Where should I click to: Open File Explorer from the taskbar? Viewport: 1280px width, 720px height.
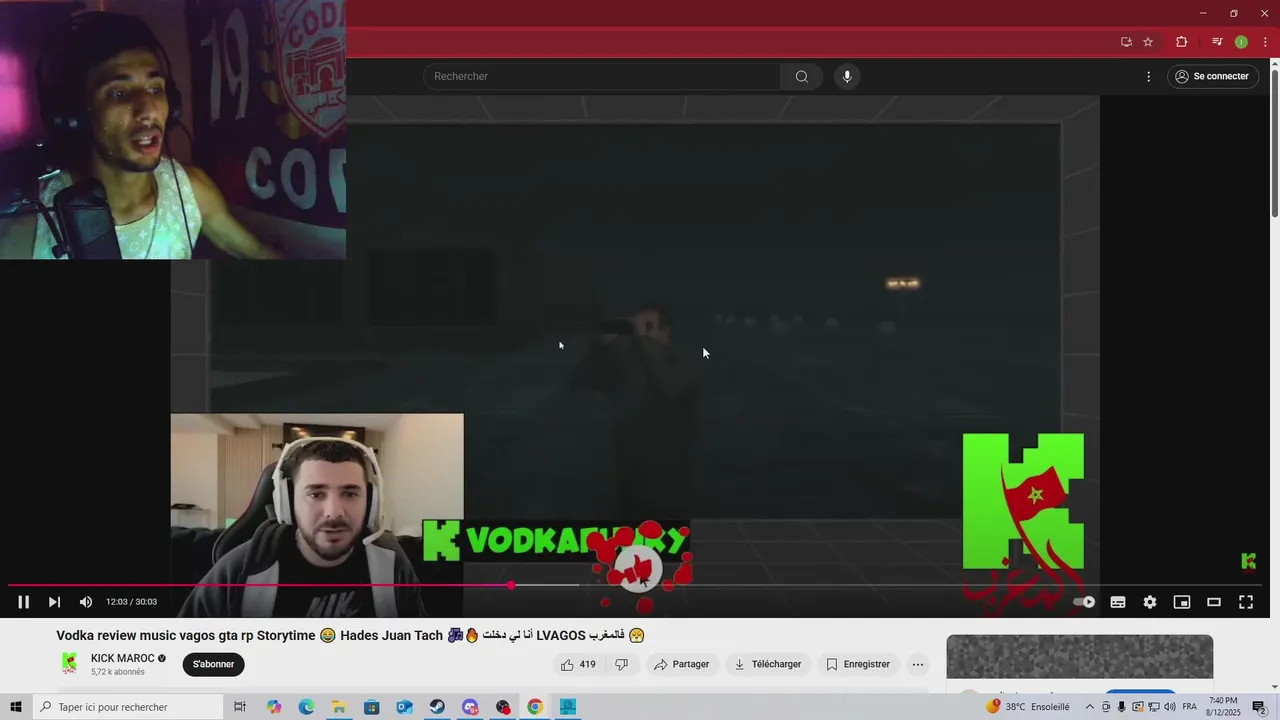(339, 707)
